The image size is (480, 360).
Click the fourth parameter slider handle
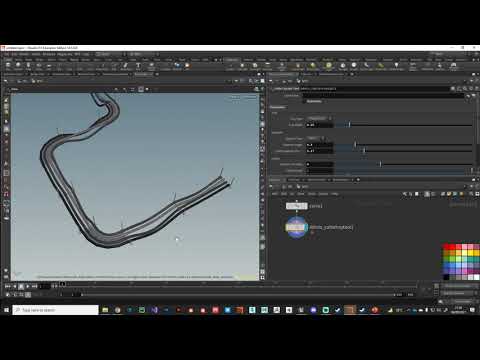[x=380, y=164]
